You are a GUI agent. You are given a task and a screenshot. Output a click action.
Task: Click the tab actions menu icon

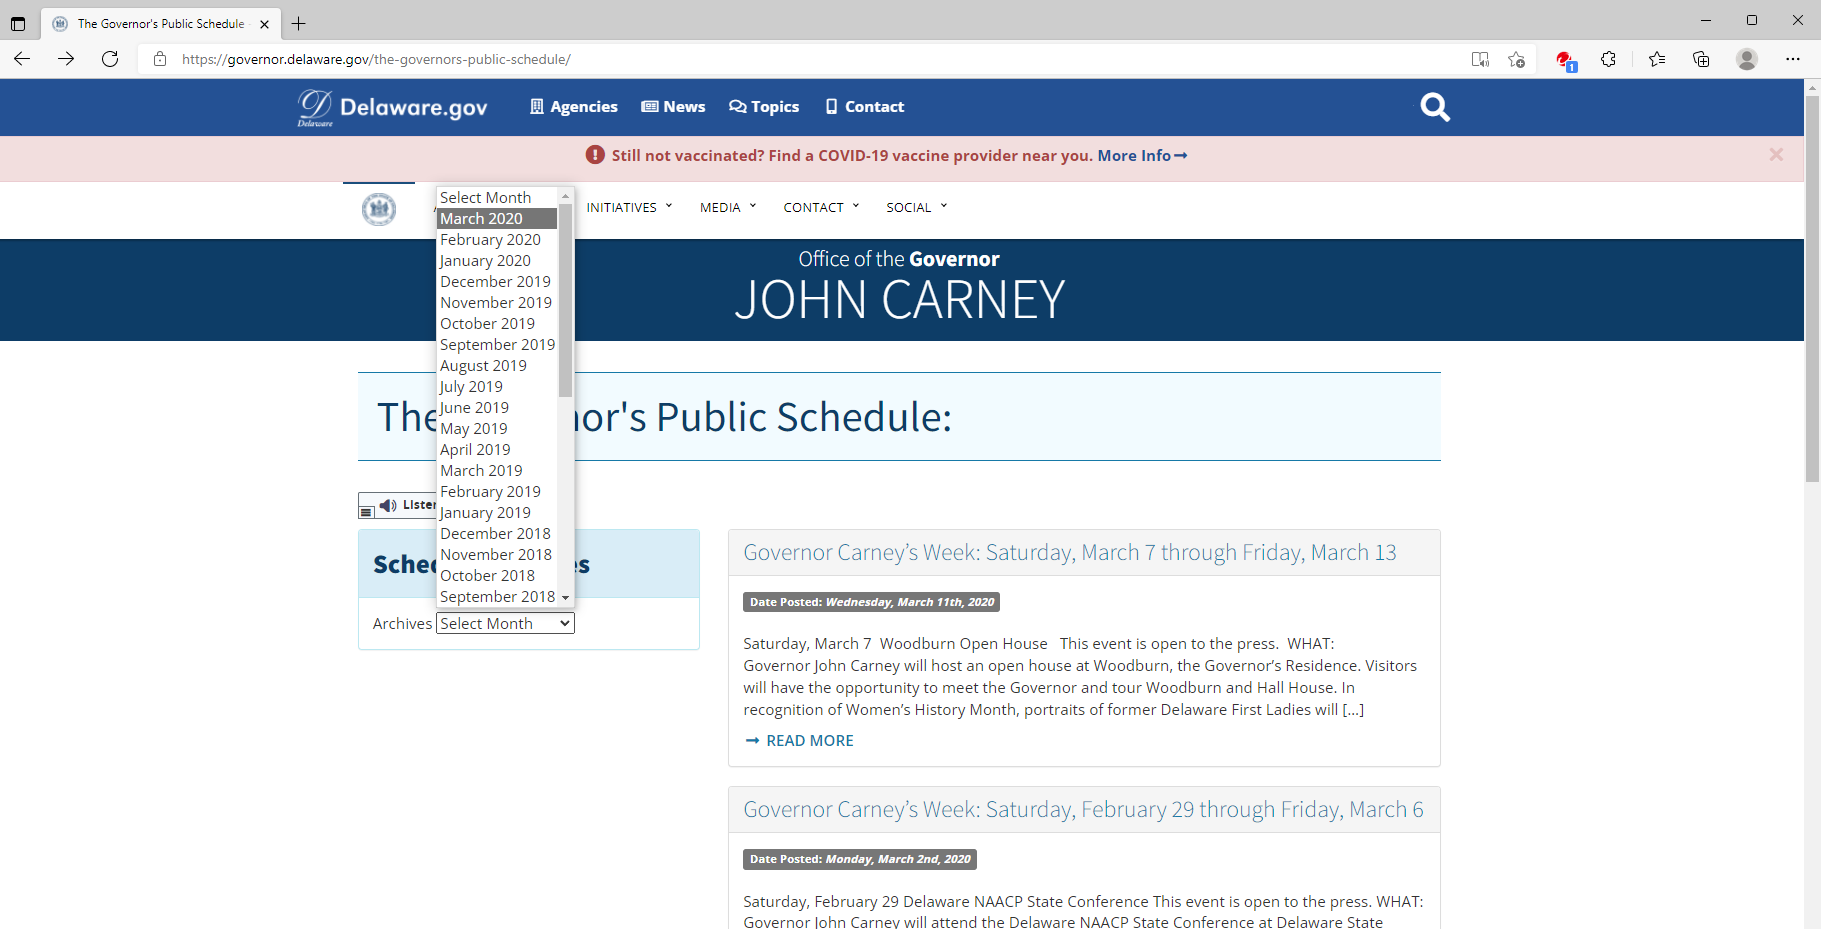pyautogui.click(x=18, y=23)
